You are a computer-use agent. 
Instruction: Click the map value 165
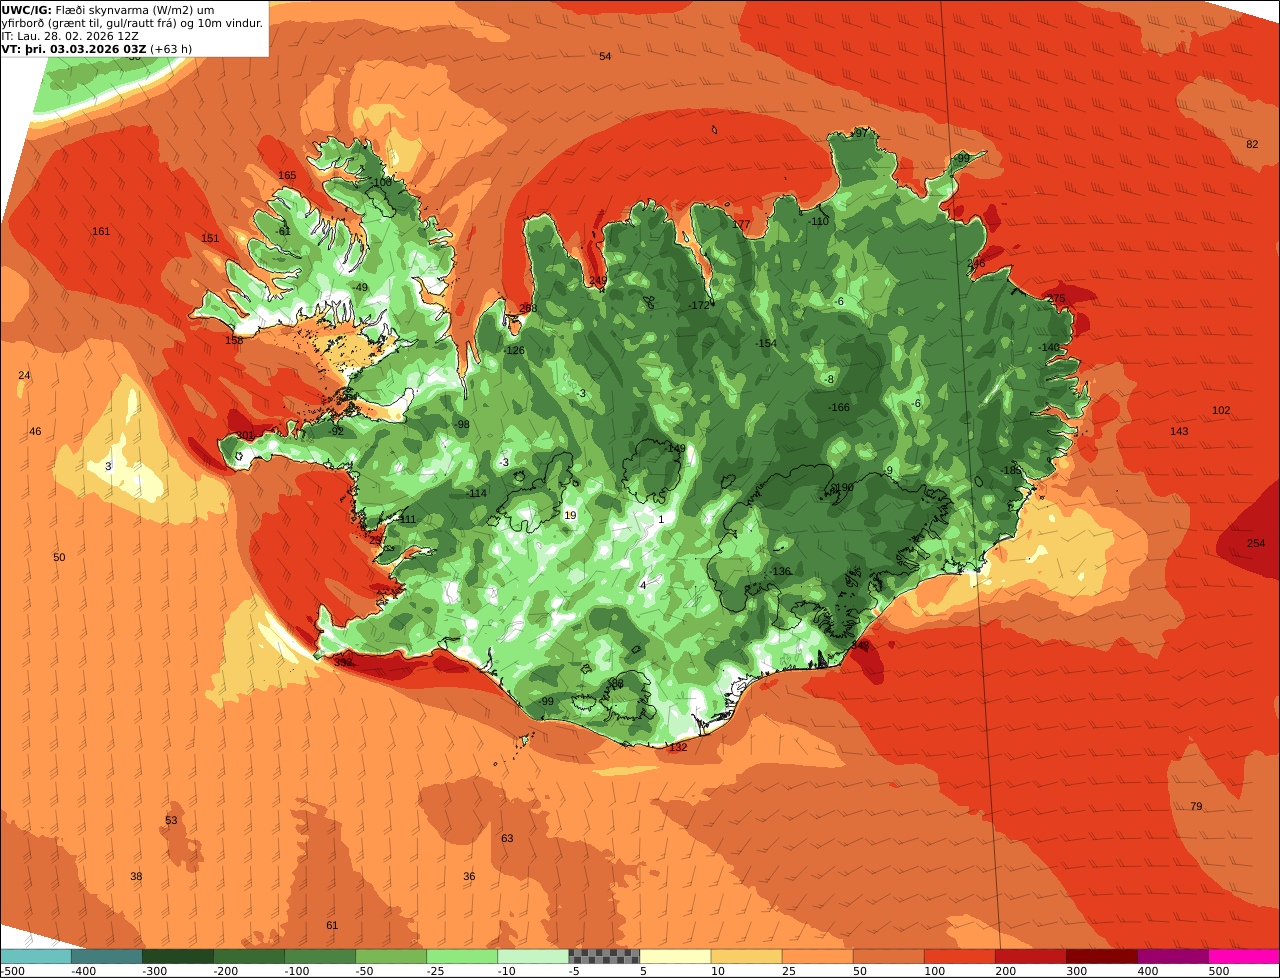pos(287,175)
